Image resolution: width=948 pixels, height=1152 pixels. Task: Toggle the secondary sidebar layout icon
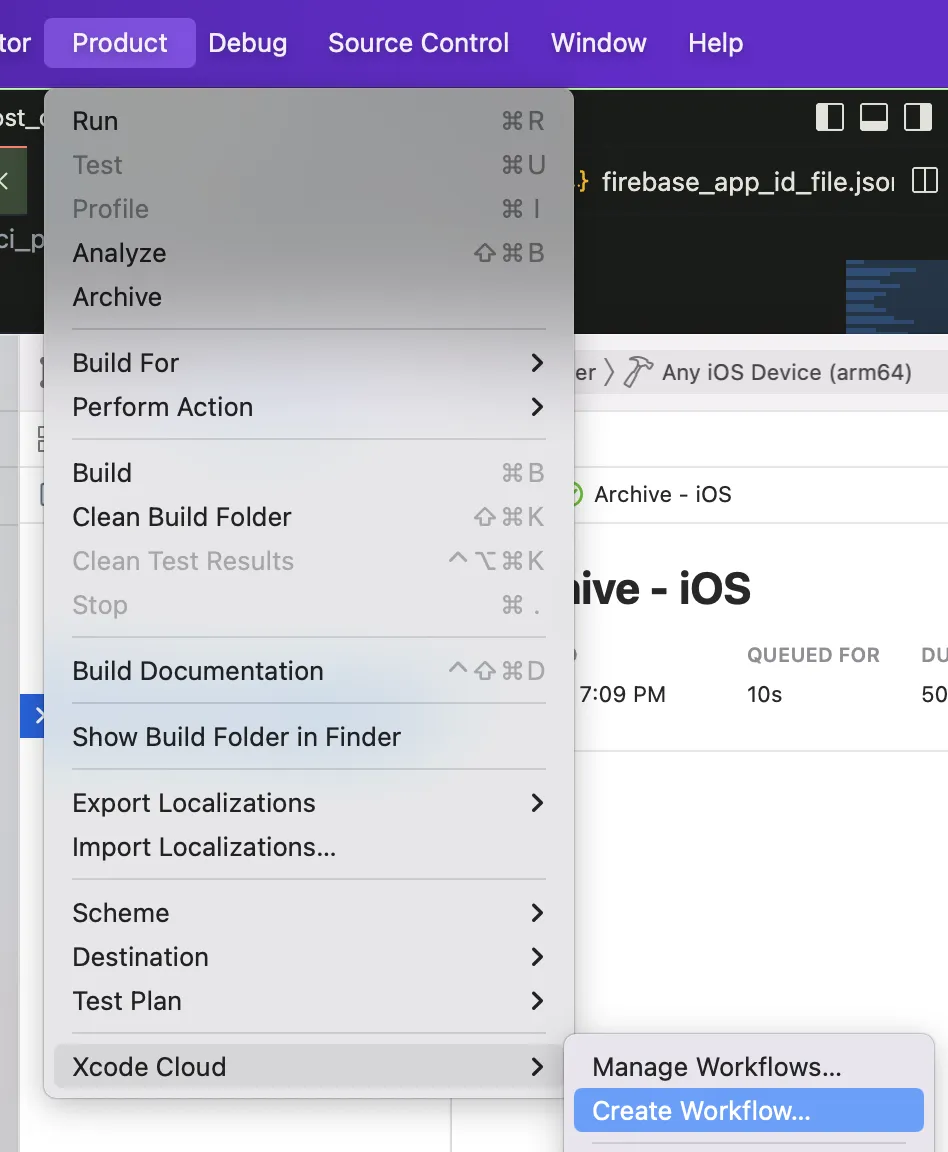[918, 117]
